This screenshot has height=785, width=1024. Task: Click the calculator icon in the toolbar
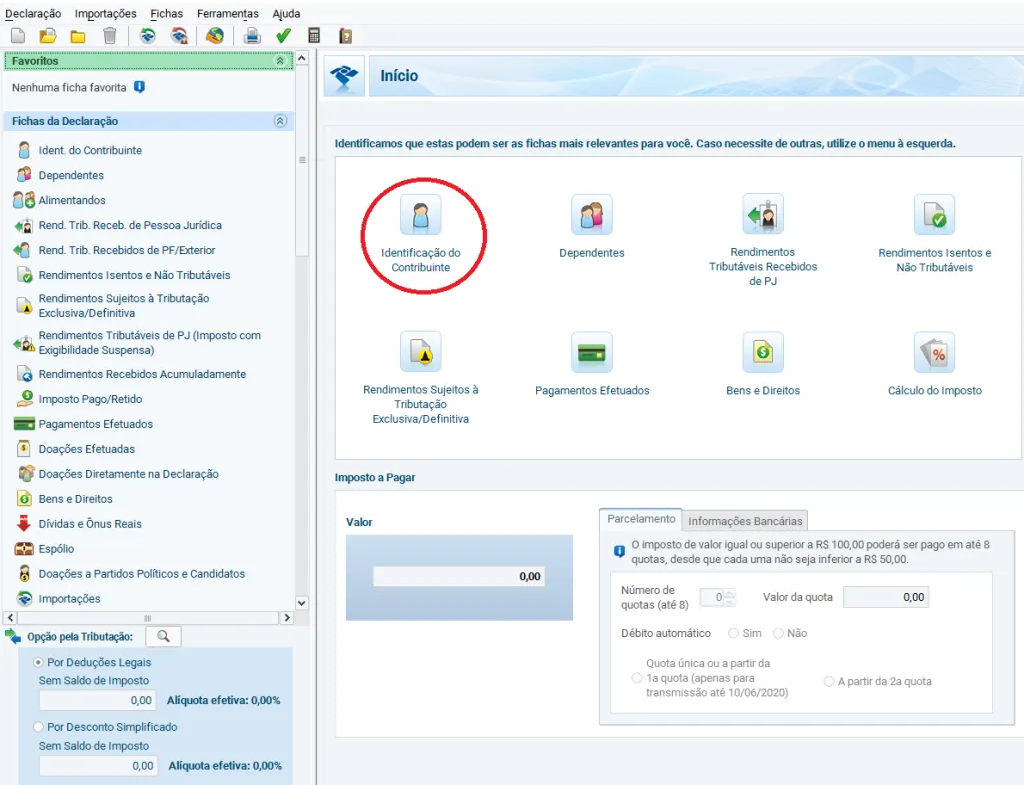(x=314, y=36)
